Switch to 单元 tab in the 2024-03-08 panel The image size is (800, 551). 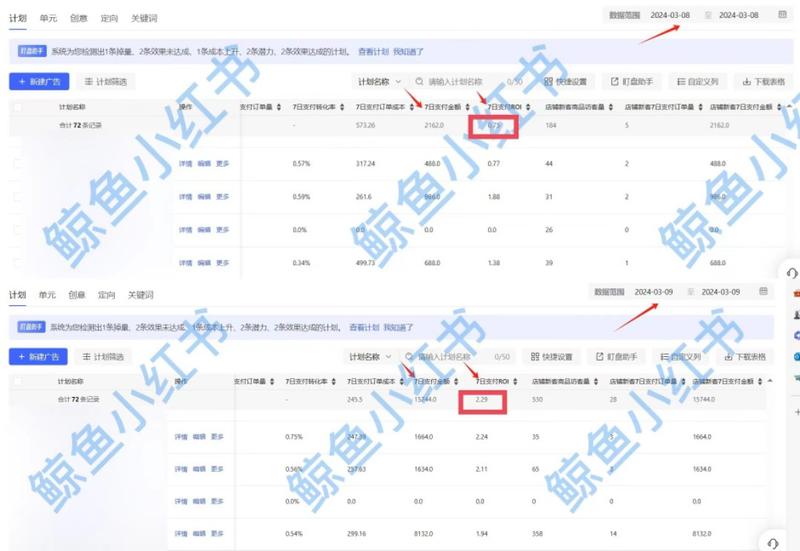coord(48,18)
